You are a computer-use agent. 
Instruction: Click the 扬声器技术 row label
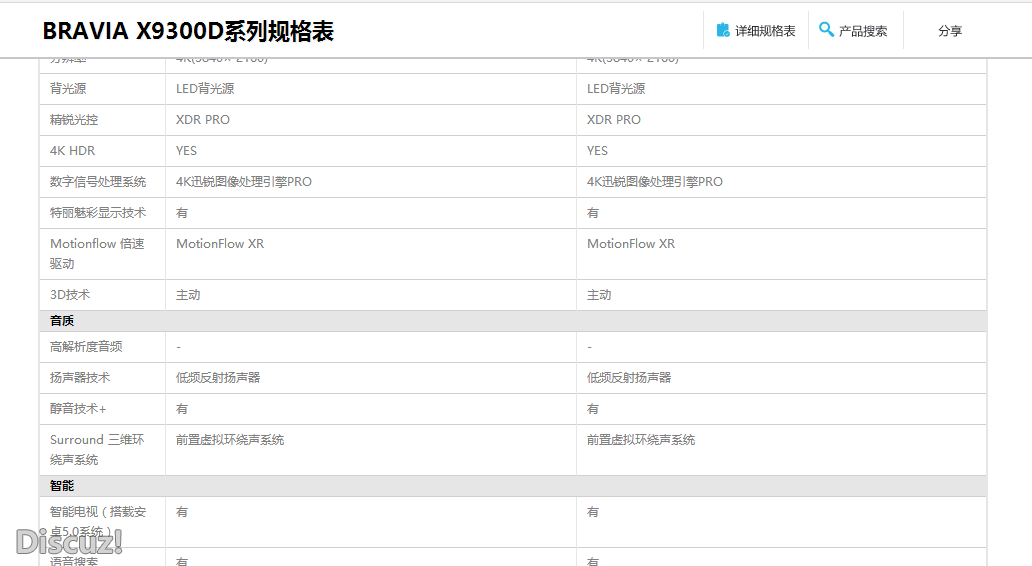[x=80, y=378]
